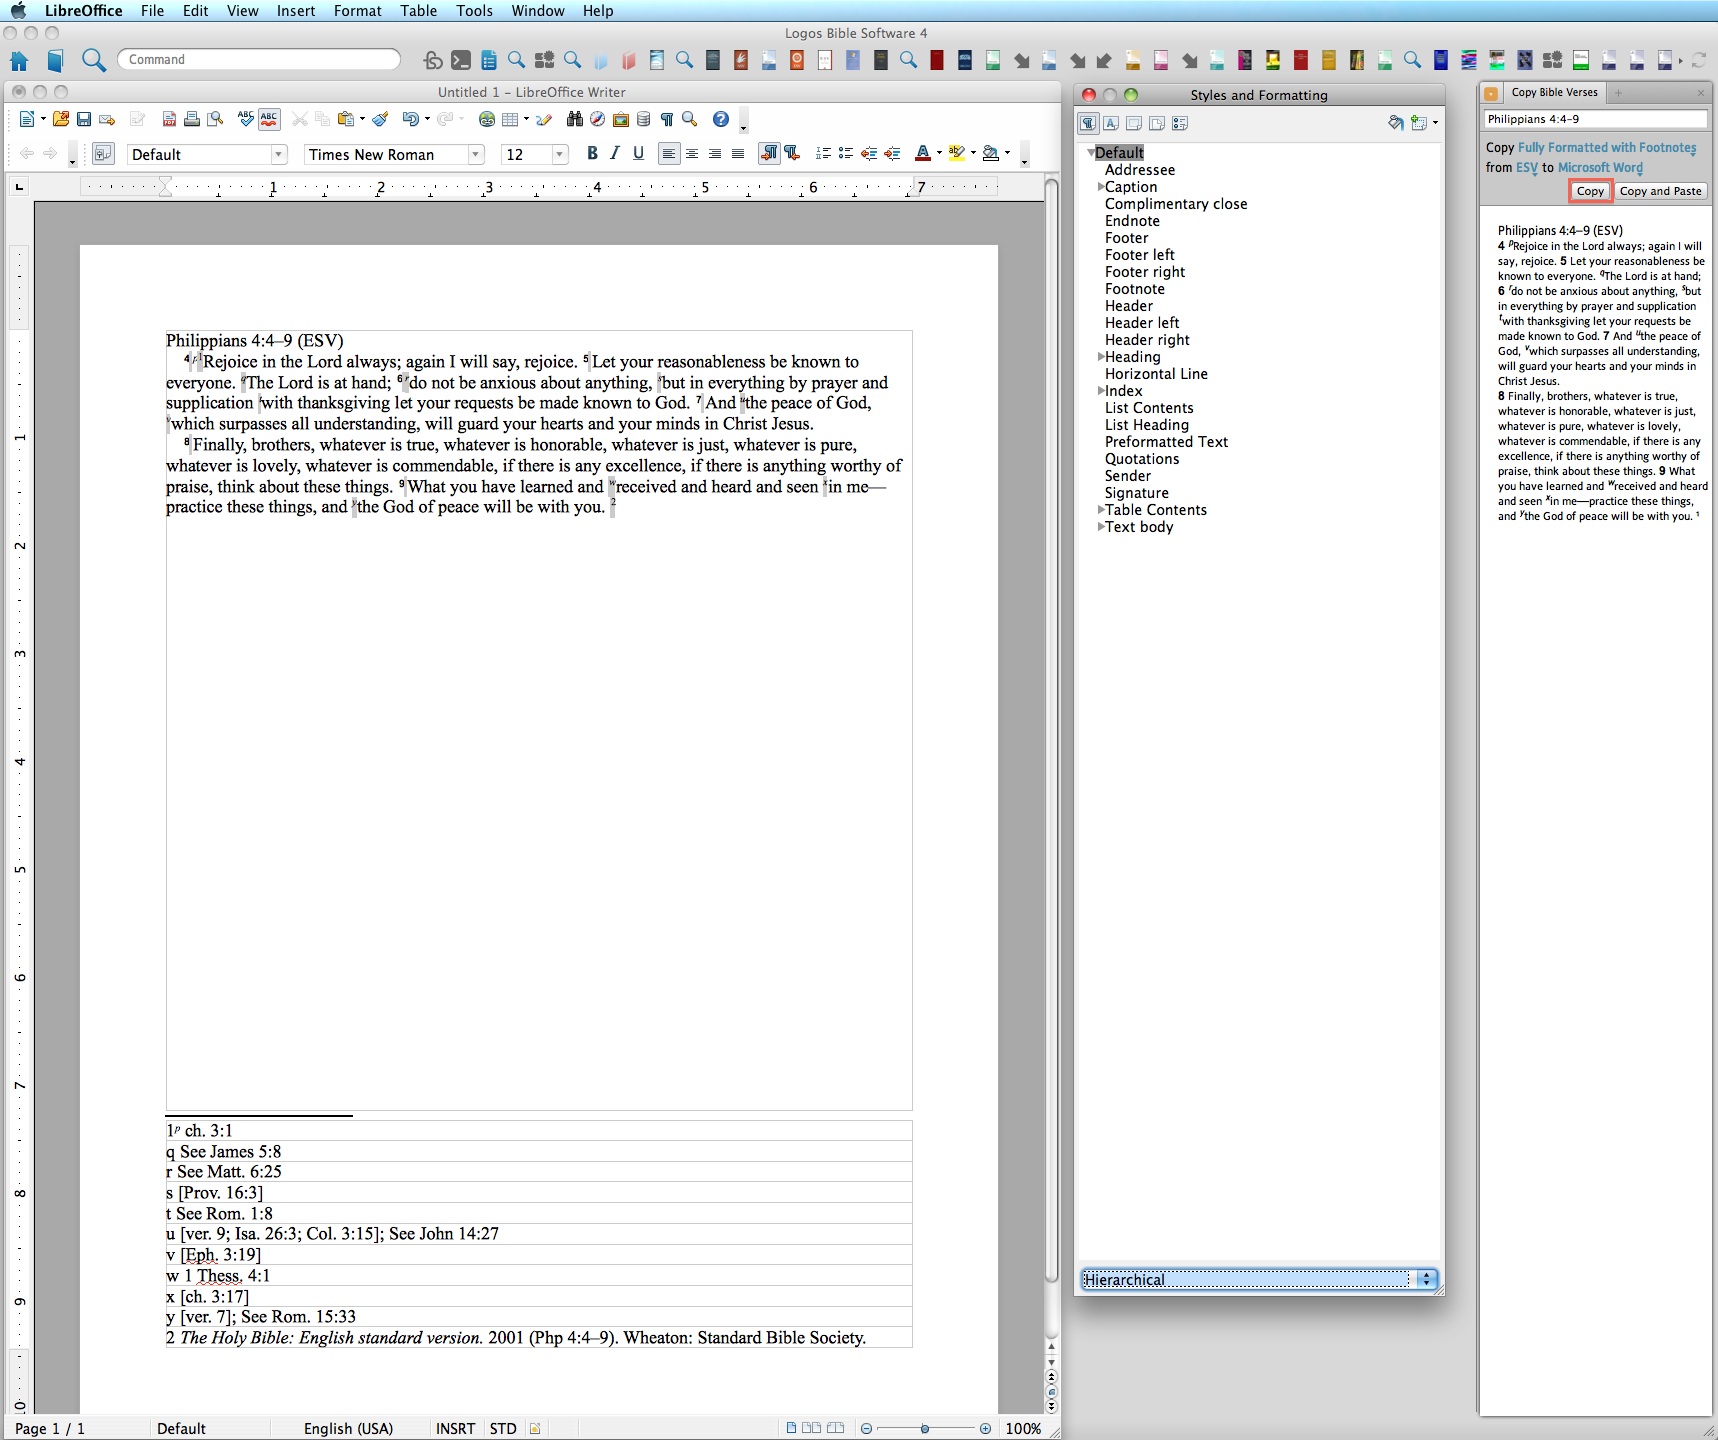Insert a hyperlink with the globe icon
The height and width of the screenshot is (1440, 1718).
tap(487, 120)
